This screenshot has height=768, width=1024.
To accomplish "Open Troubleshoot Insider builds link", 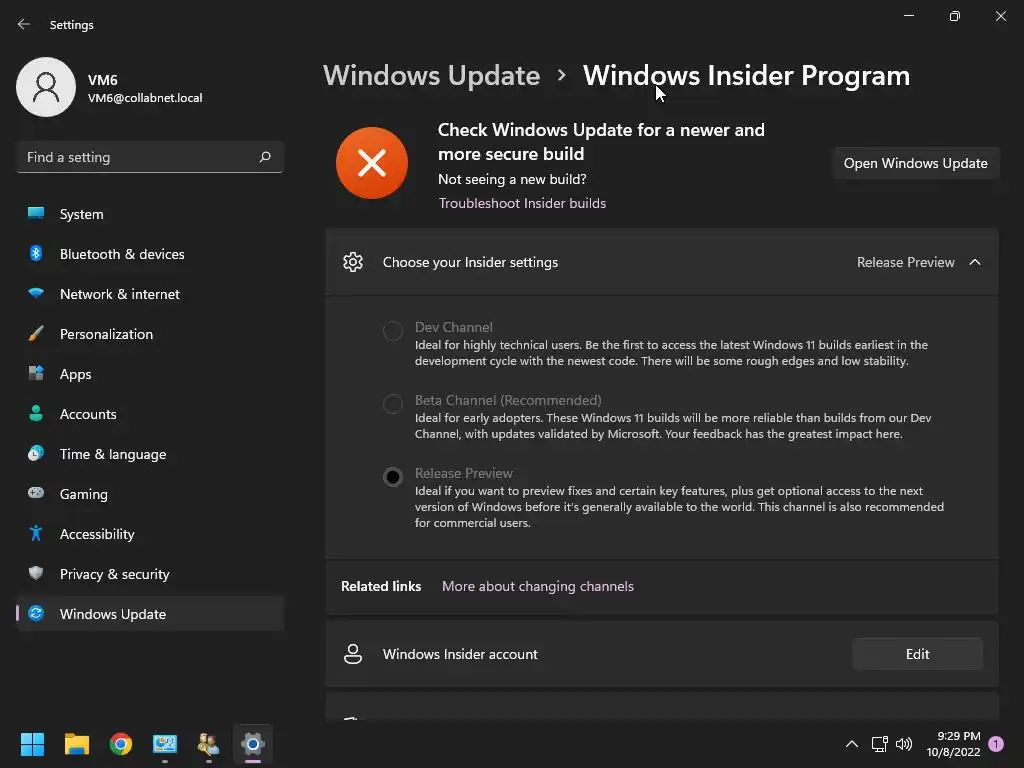I will [522, 203].
